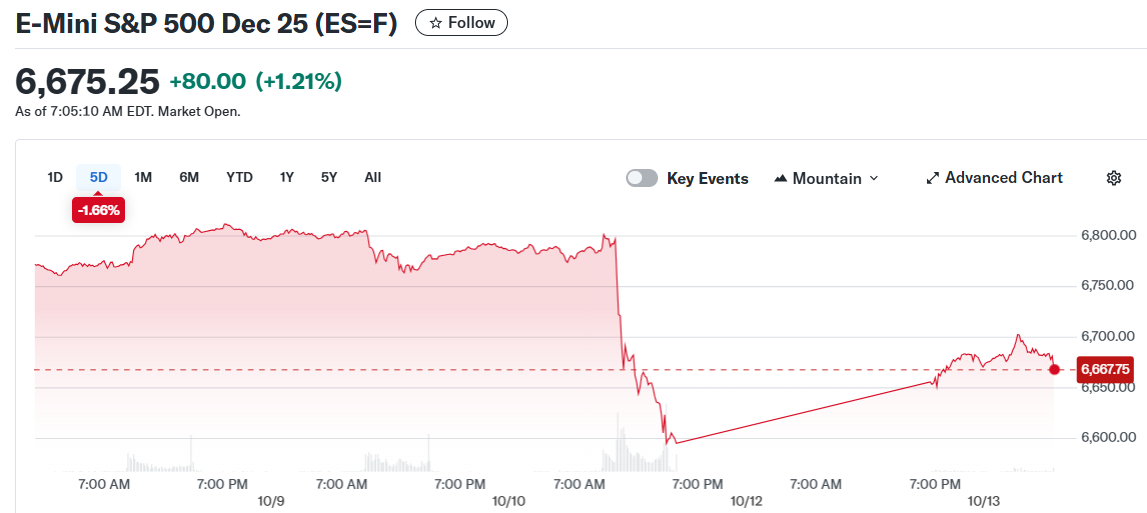Expand the Mountain chart style dropdown chevron
Screen dimensions: 1147x513
pyautogui.click(x=874, y=178)
